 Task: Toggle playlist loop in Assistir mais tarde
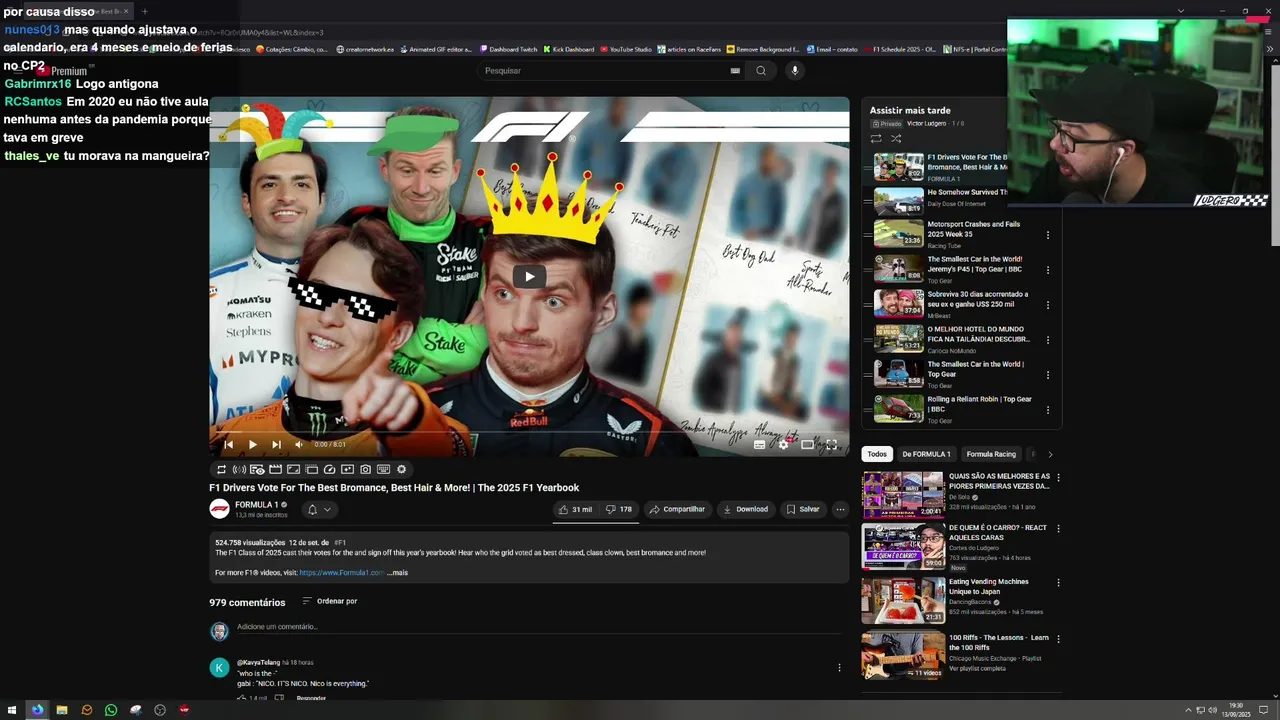click(876, 139)
